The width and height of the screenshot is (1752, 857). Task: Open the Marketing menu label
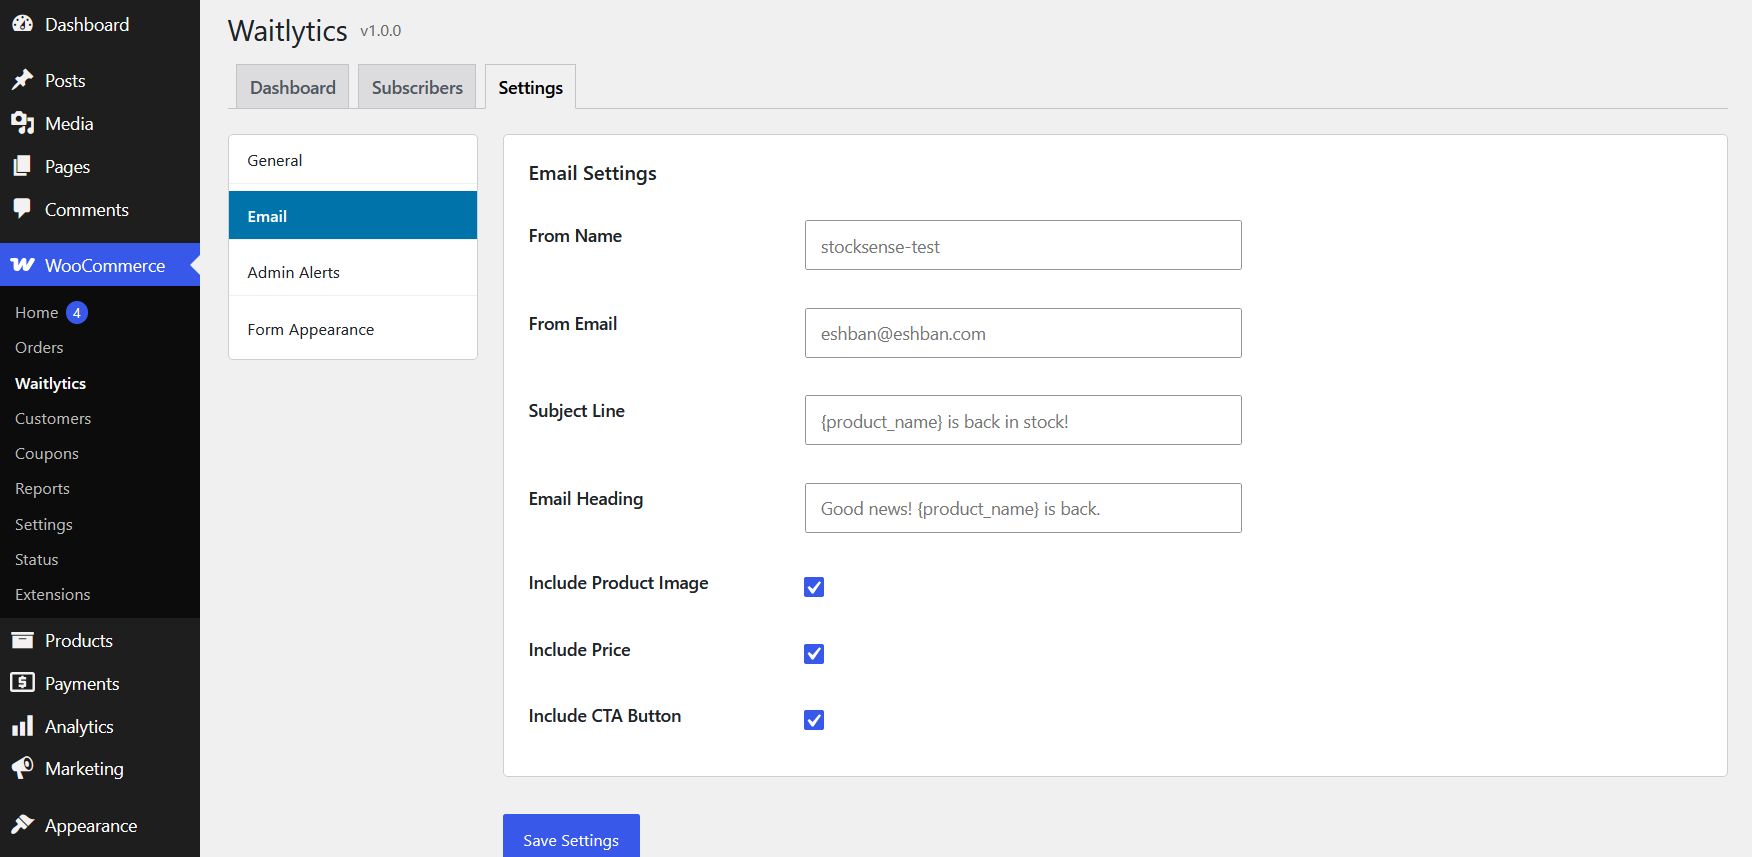[x=84, y=768]
